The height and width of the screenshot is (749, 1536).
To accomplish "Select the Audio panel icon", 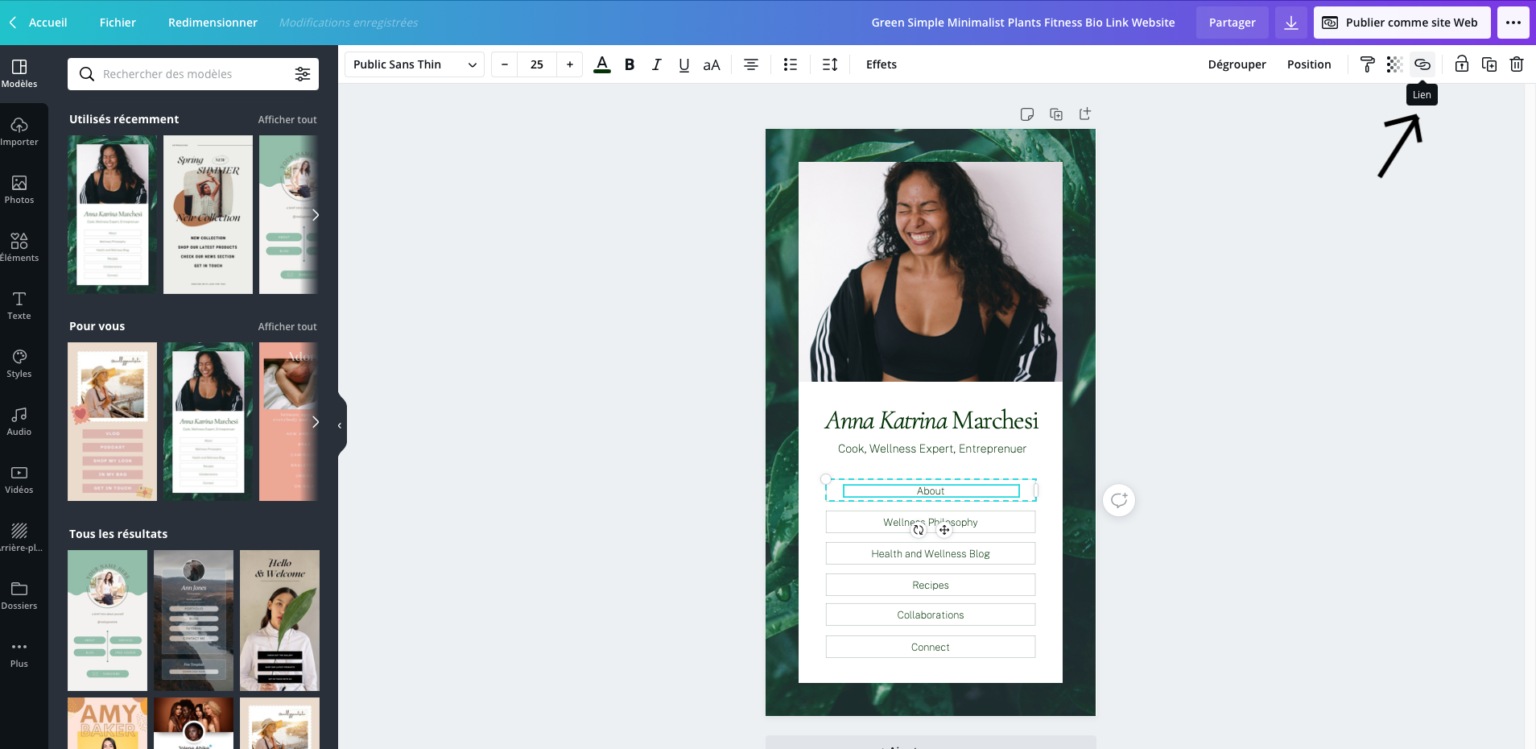I will [x=19, y=420].
